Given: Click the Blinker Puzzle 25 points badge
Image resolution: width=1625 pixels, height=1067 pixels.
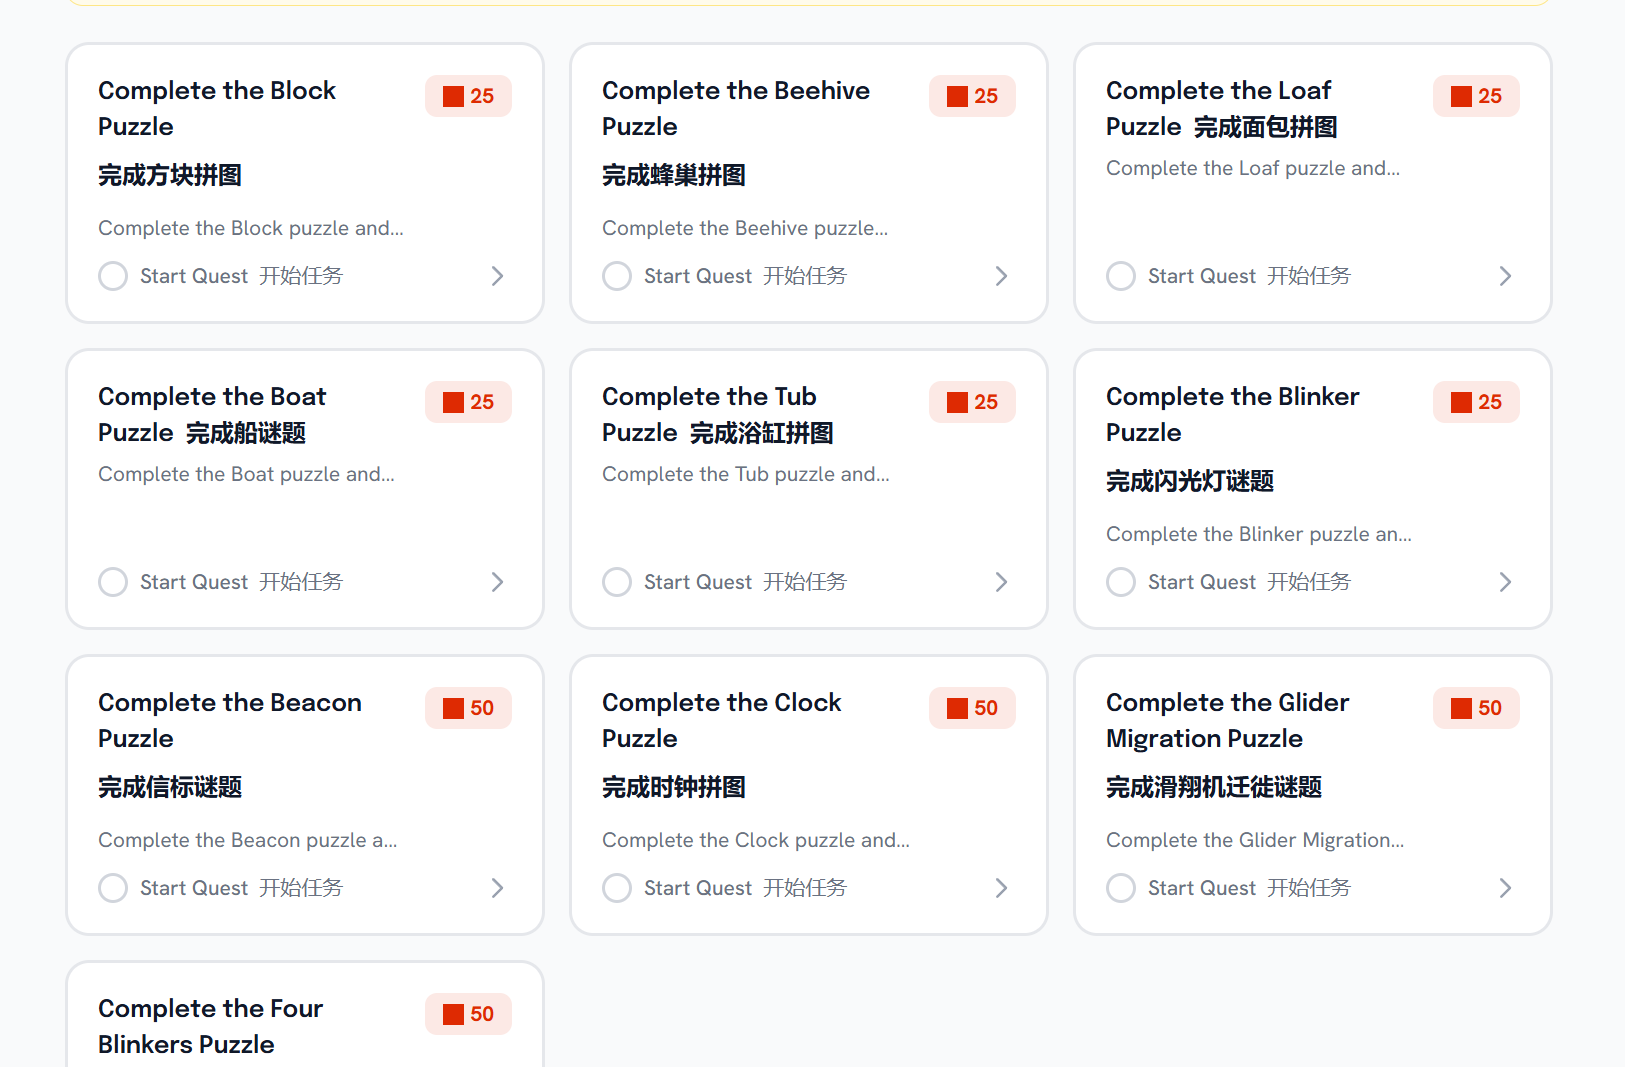Looking at the screenshot, I should (1476, 402).
